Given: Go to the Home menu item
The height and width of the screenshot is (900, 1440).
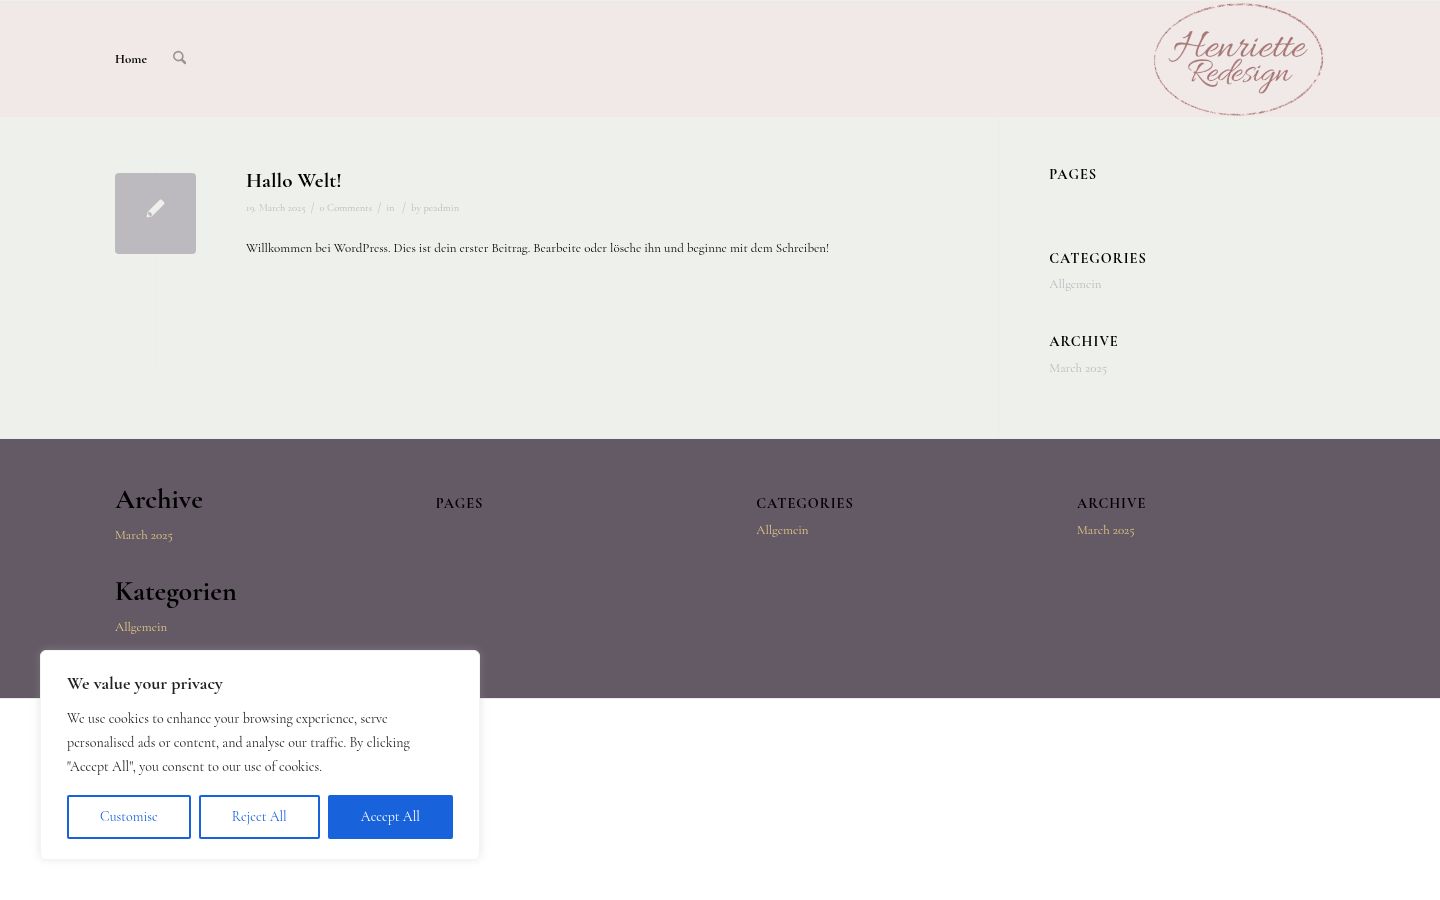Looking at the screenshot, I should coord(131,59).
